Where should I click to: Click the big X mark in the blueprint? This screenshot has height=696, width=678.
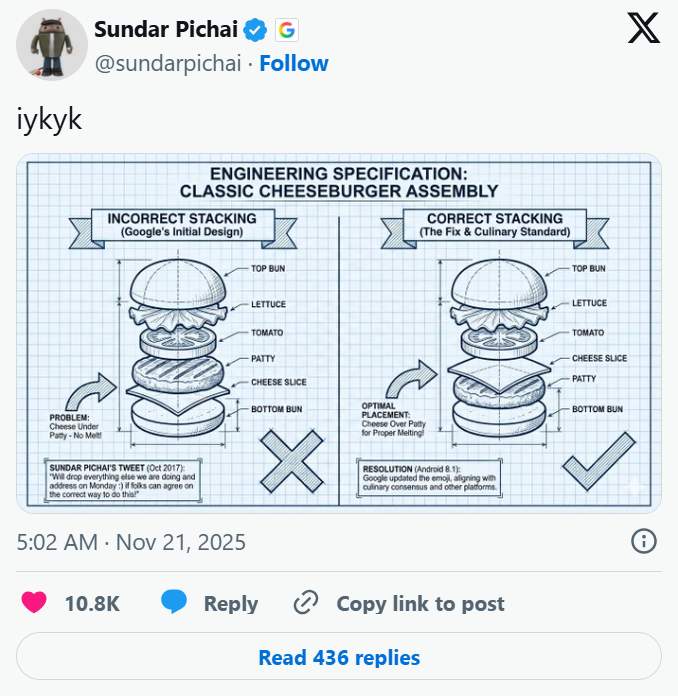[x=290, y=459]
